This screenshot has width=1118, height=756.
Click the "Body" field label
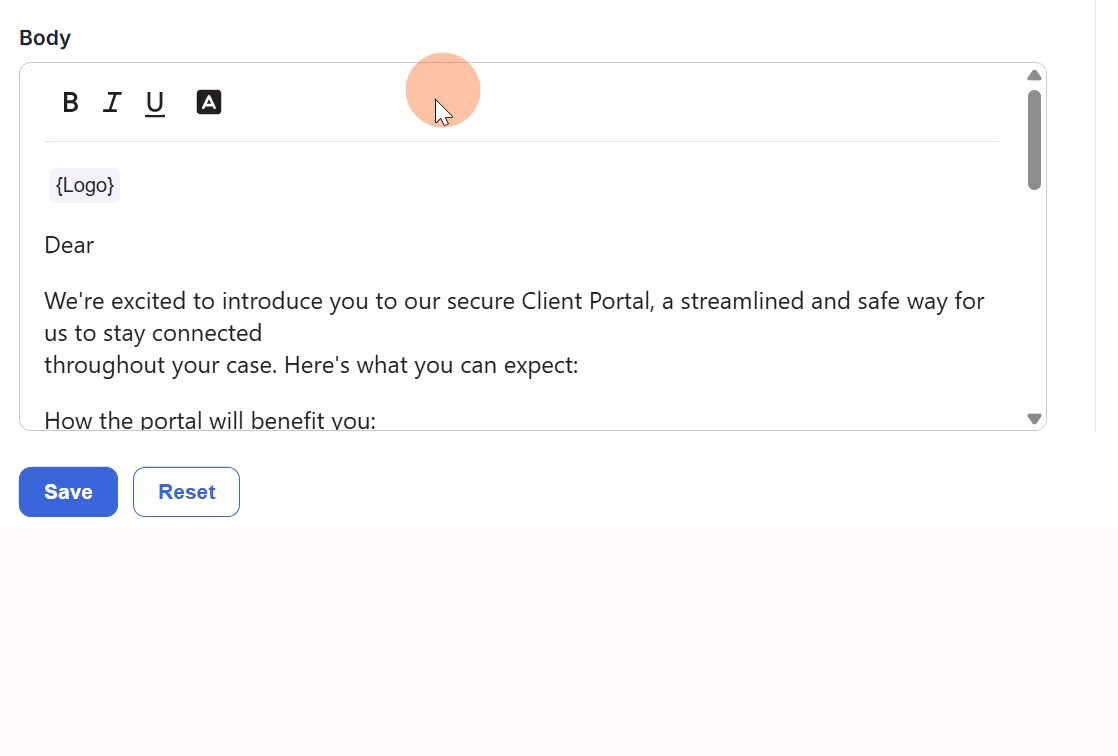tap(45, 38)
